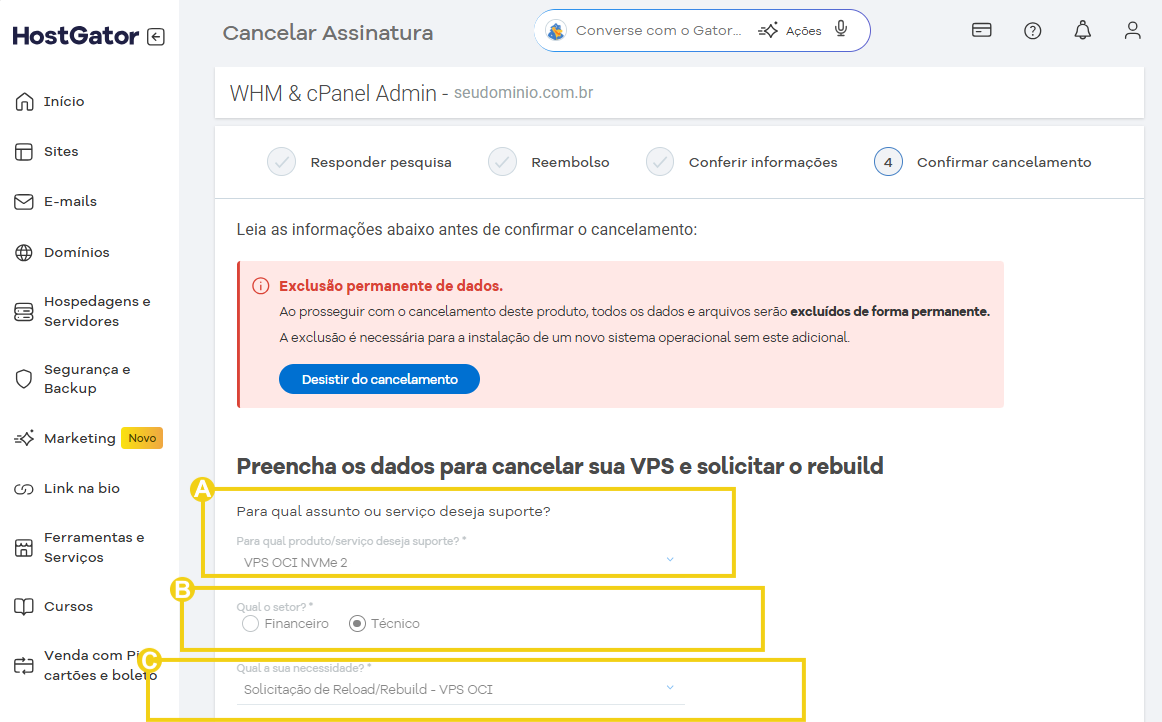Screen dimensions: 1162x722
Task: Open the help question mark icon
Action: 1032,30
